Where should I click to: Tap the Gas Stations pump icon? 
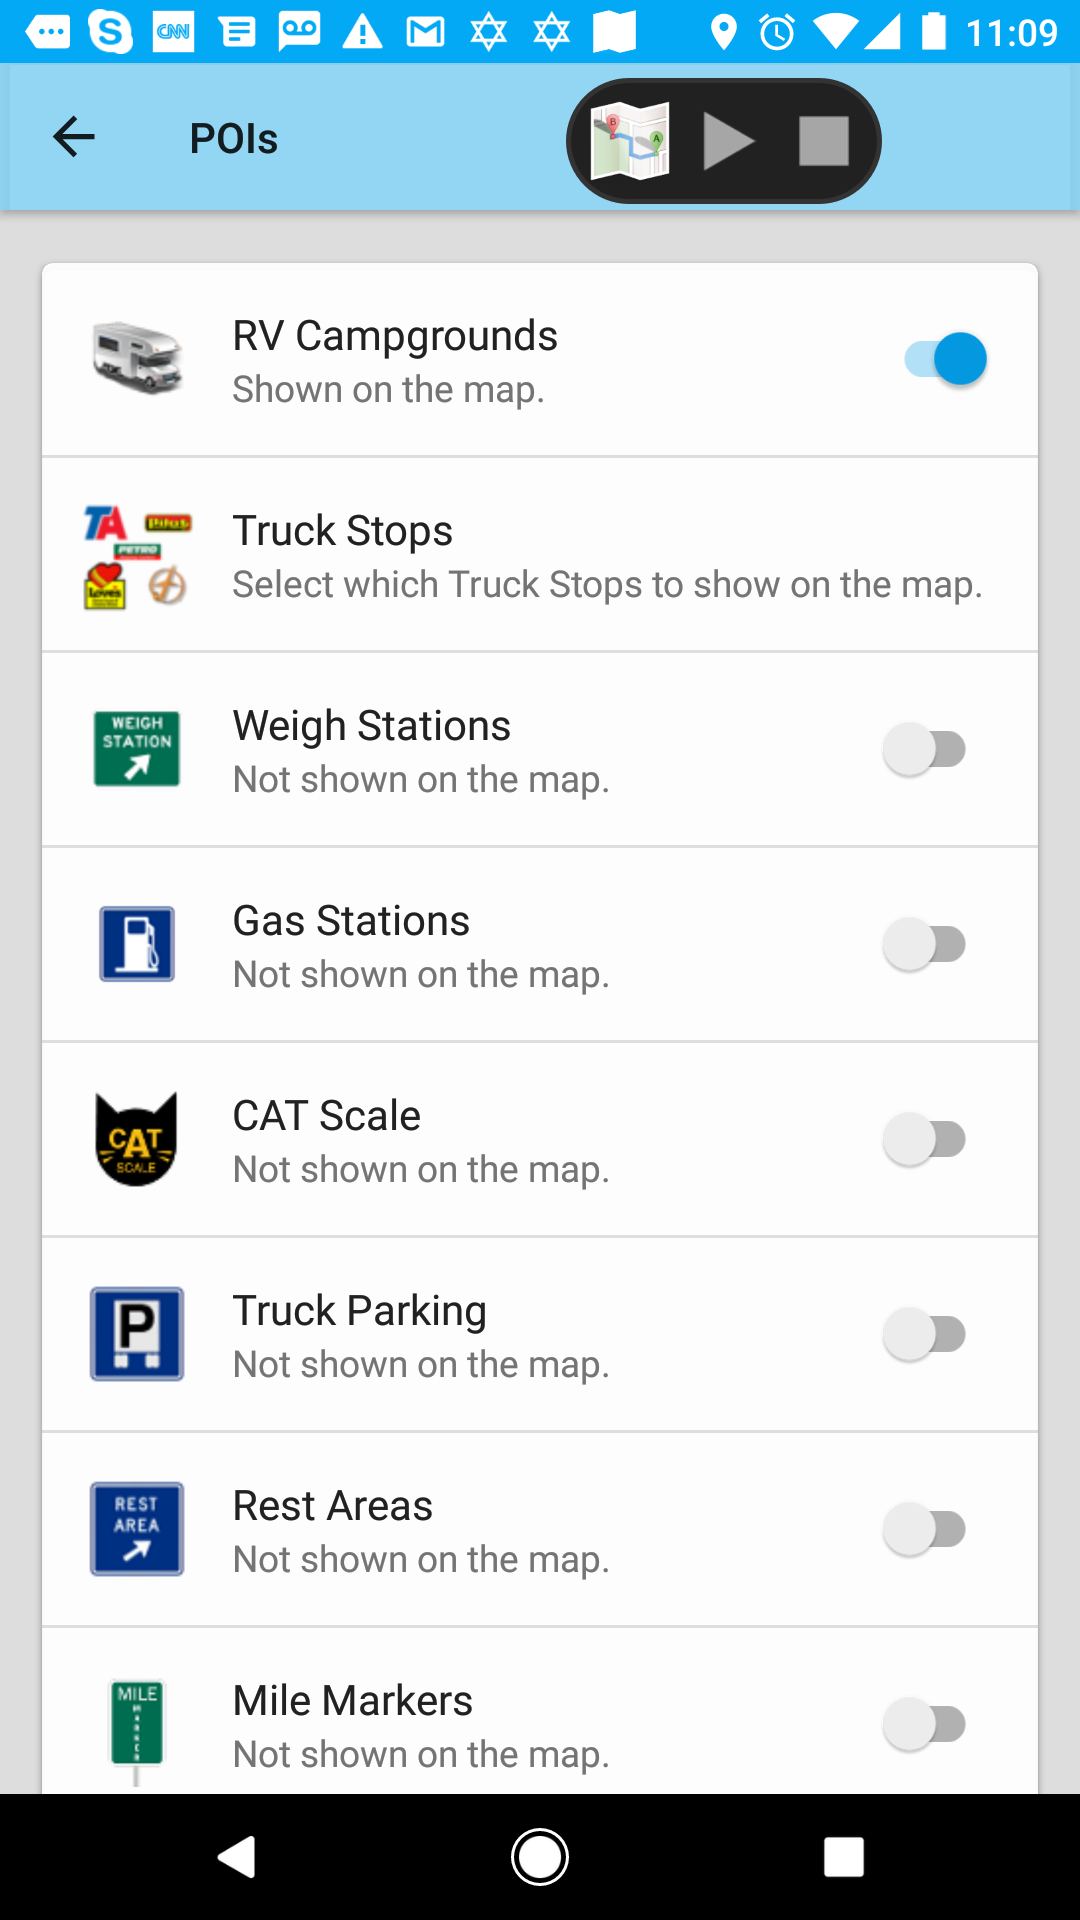137,944
